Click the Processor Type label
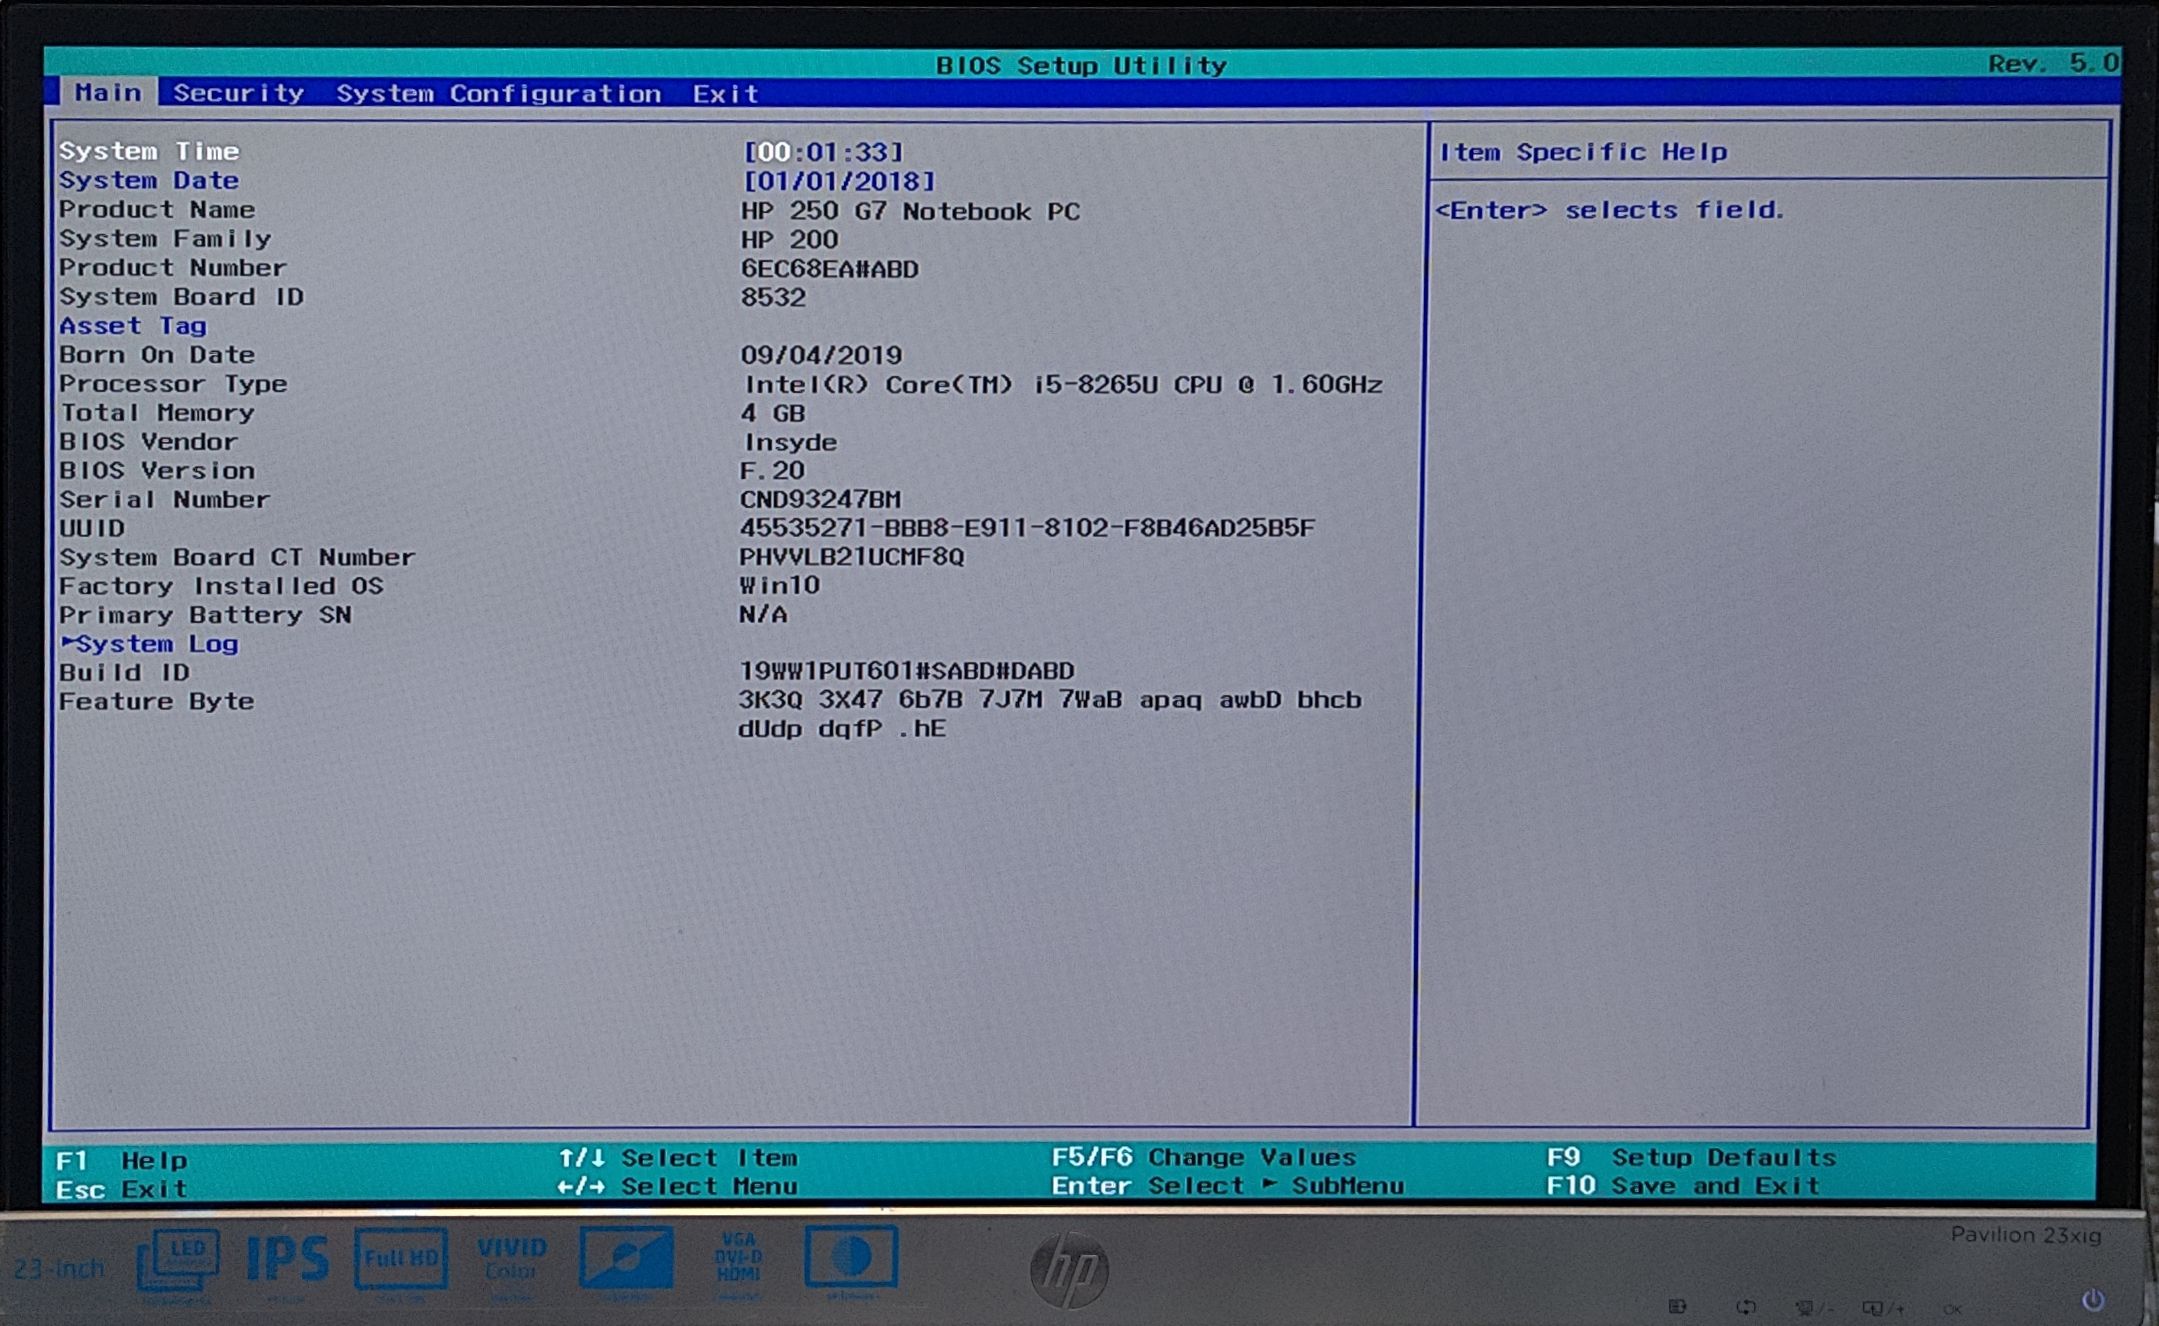 click(x=173, y=383)
